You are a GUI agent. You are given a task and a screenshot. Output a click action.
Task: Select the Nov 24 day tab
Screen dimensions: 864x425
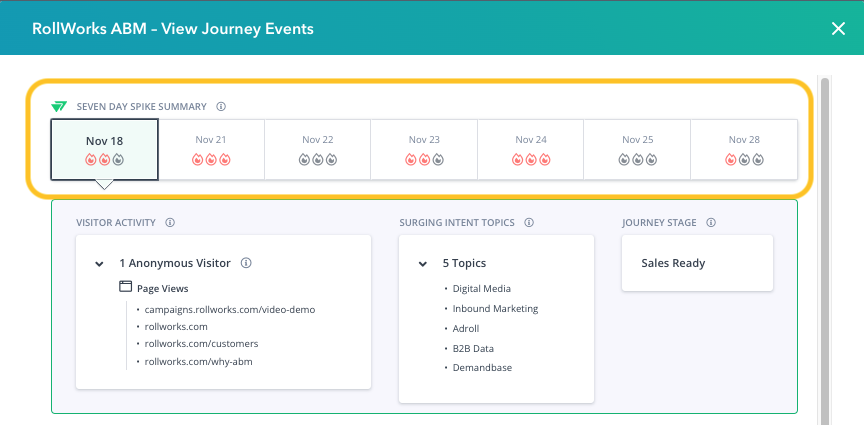(x=531, y=149)
